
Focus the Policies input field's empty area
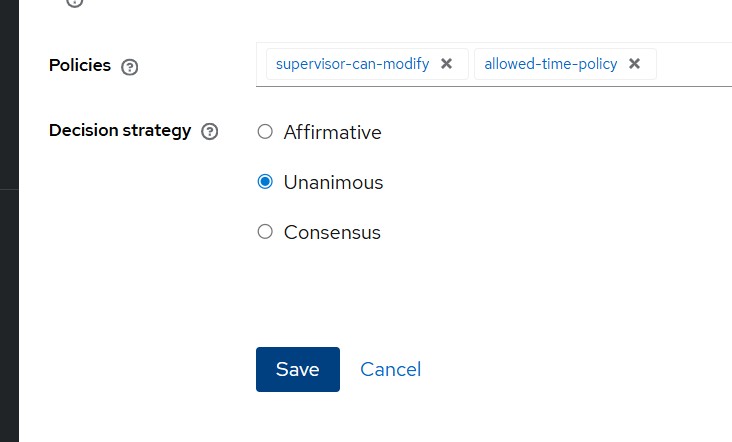click(694, 64)
